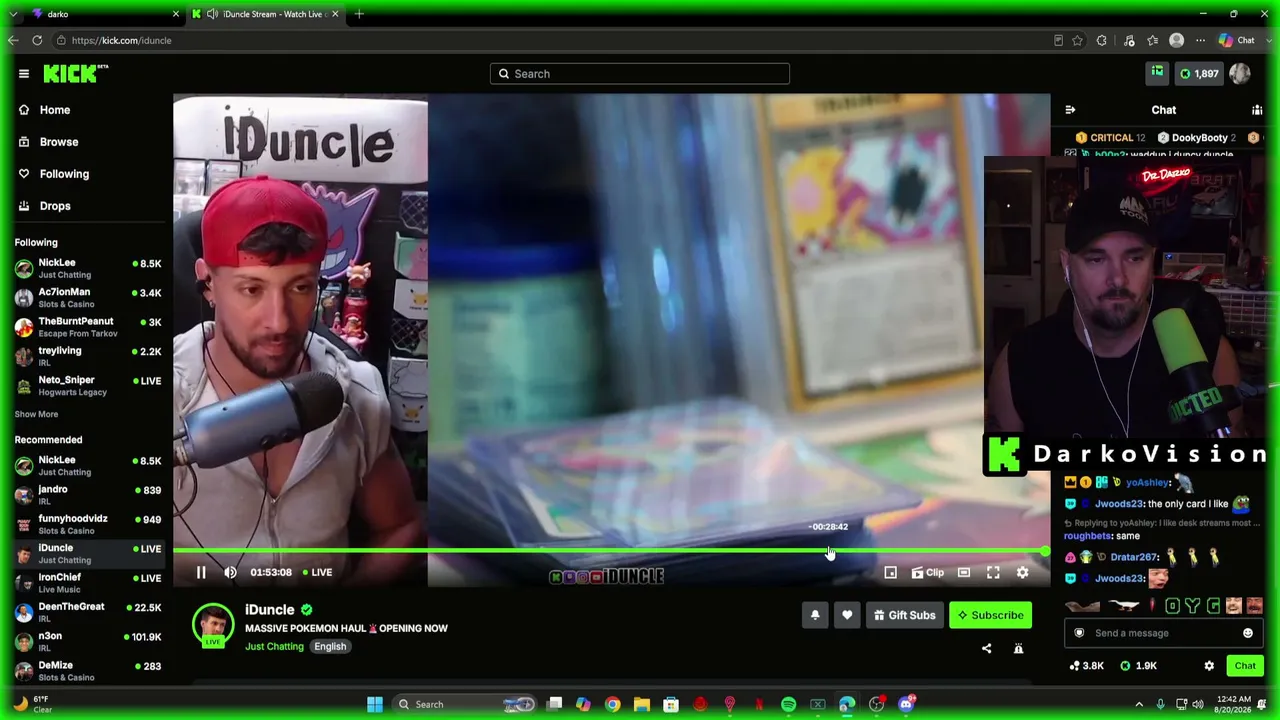Open treyliving channel in sidebar

coord(87,356)
